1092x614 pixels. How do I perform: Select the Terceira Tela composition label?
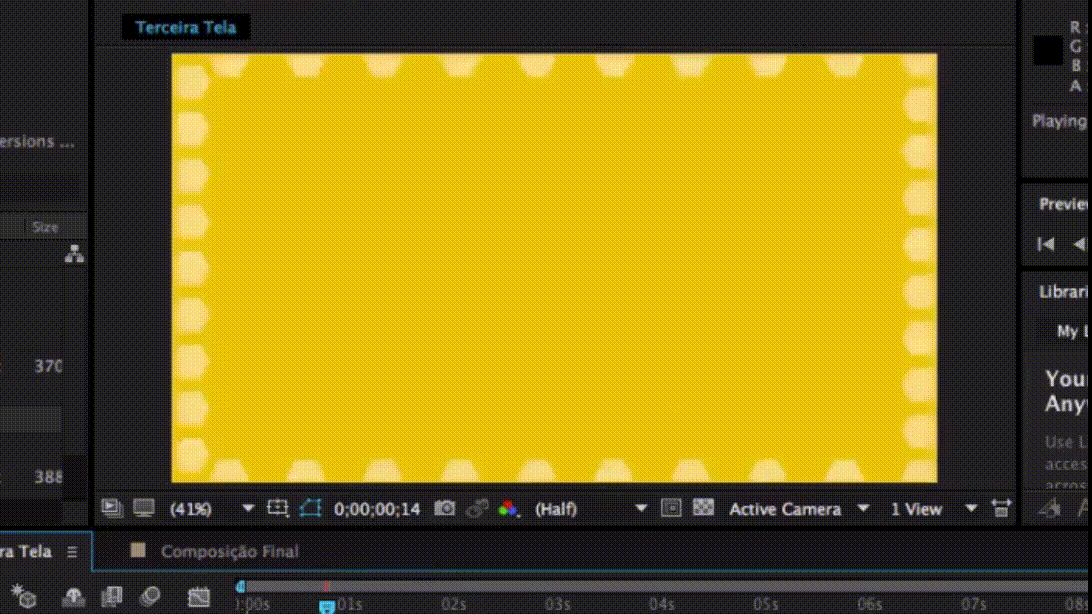pos(186,27)
